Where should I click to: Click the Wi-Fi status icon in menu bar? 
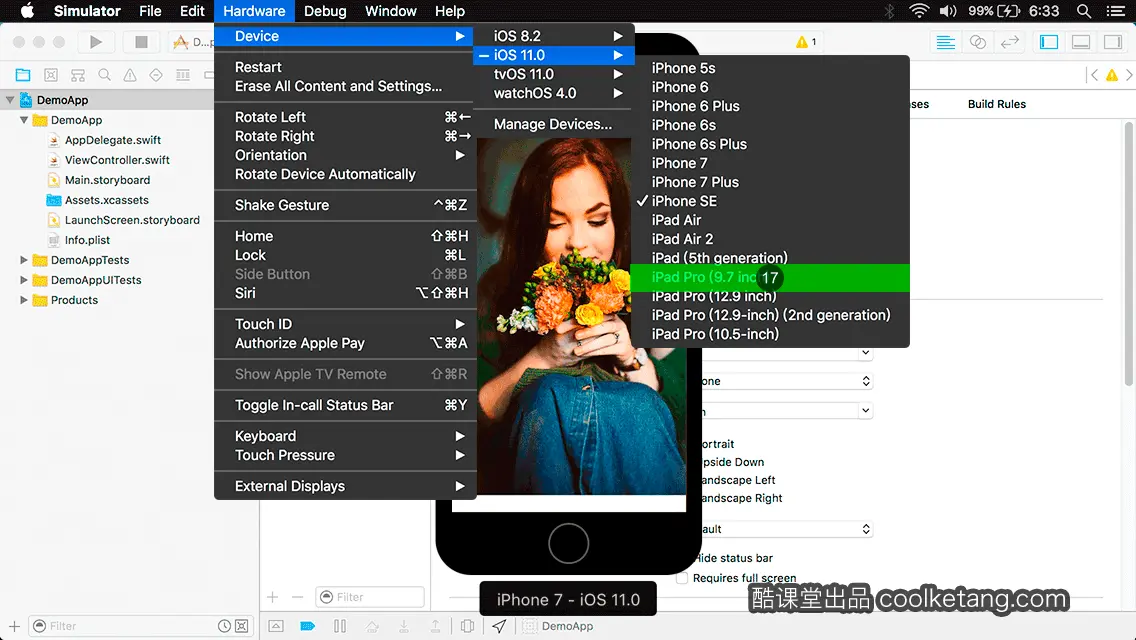(919, 11)
